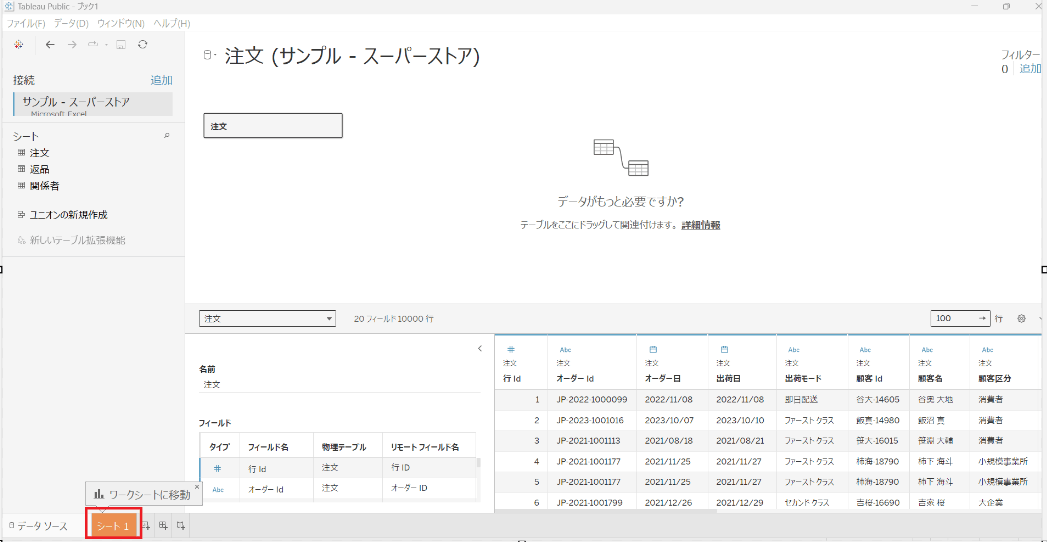1047x542 pixels.
Task: Click the table icon next to 返品
Action: point(21,169)
